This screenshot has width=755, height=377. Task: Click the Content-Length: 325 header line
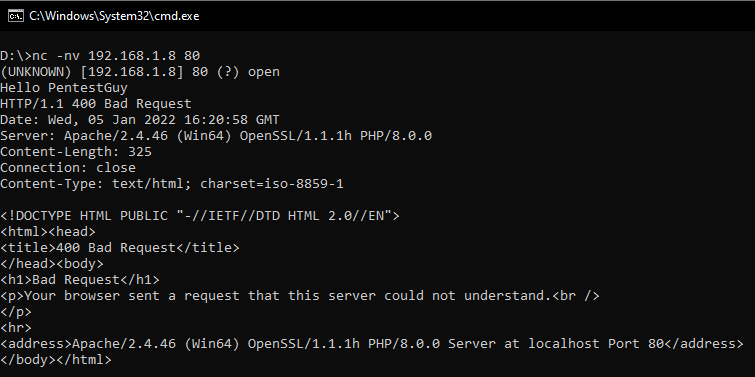click(x=76, y=152)
